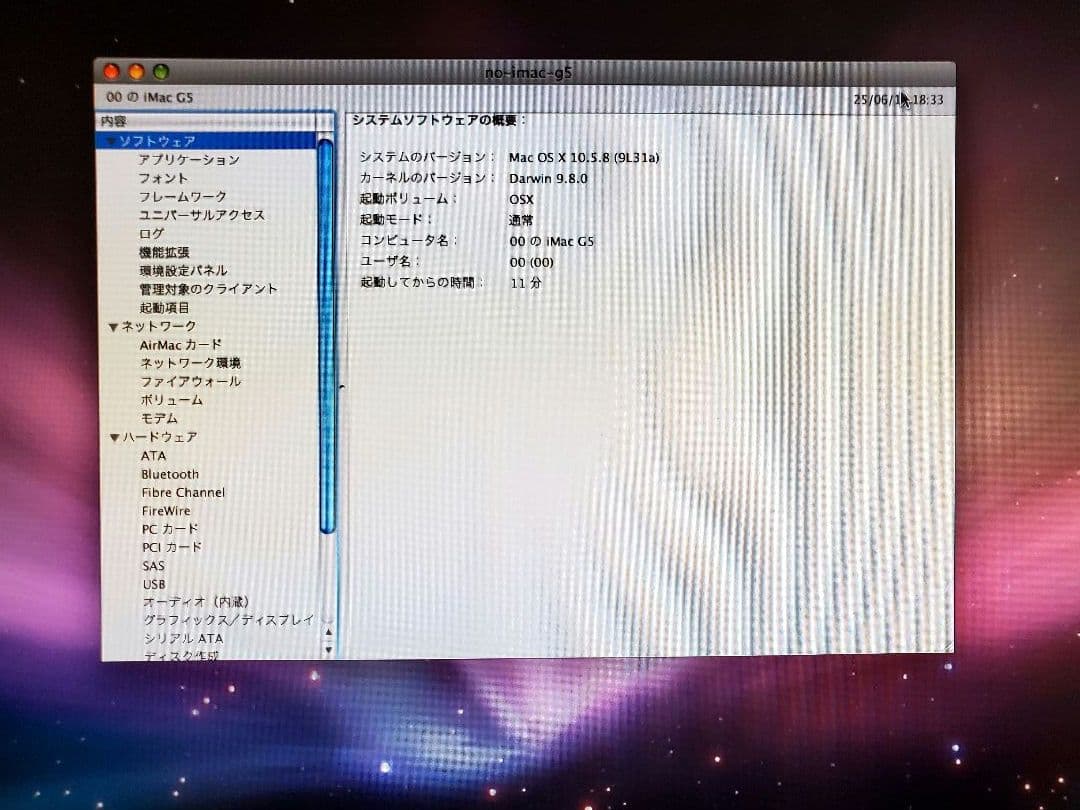
Task: Show Bluetooth hardware information
Action: pos(170,473)
